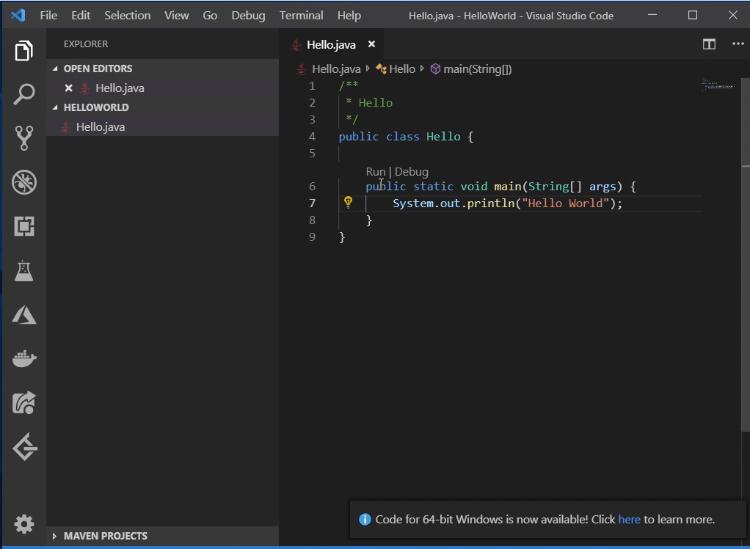
Task: Open the Search view in activity bar
Action: click(24, 94)
